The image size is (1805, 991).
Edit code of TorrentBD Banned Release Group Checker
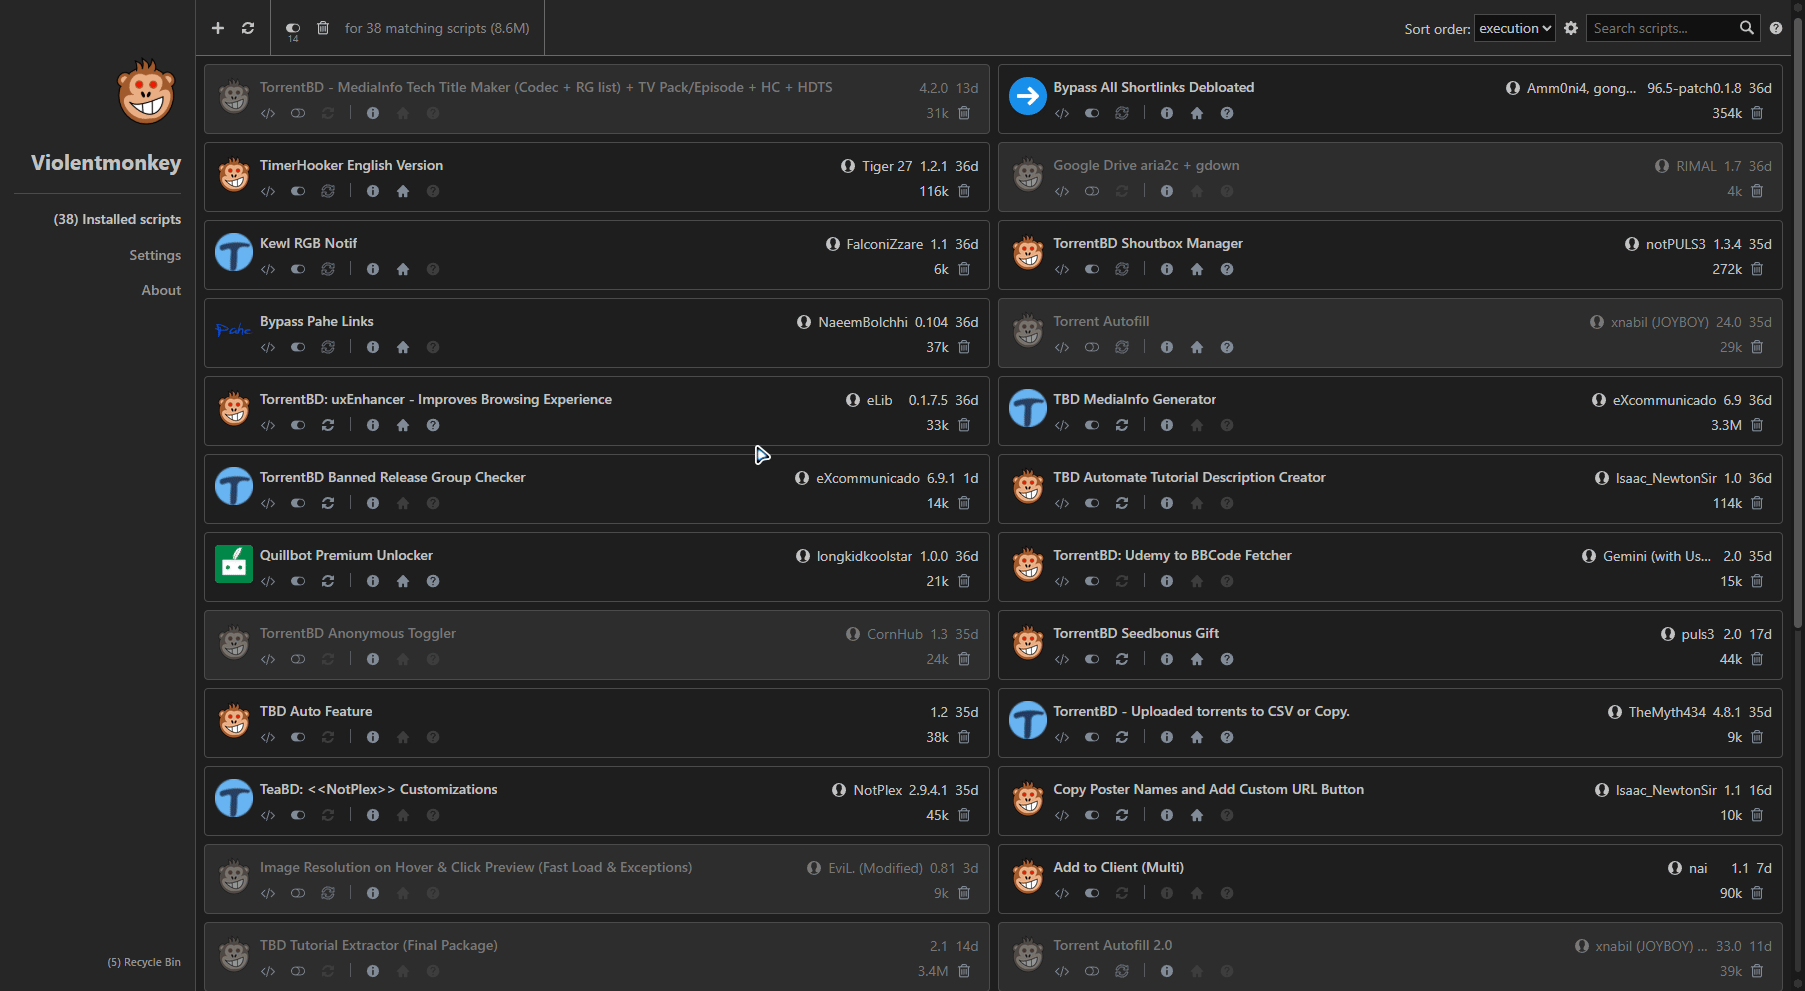pos(268,503)
